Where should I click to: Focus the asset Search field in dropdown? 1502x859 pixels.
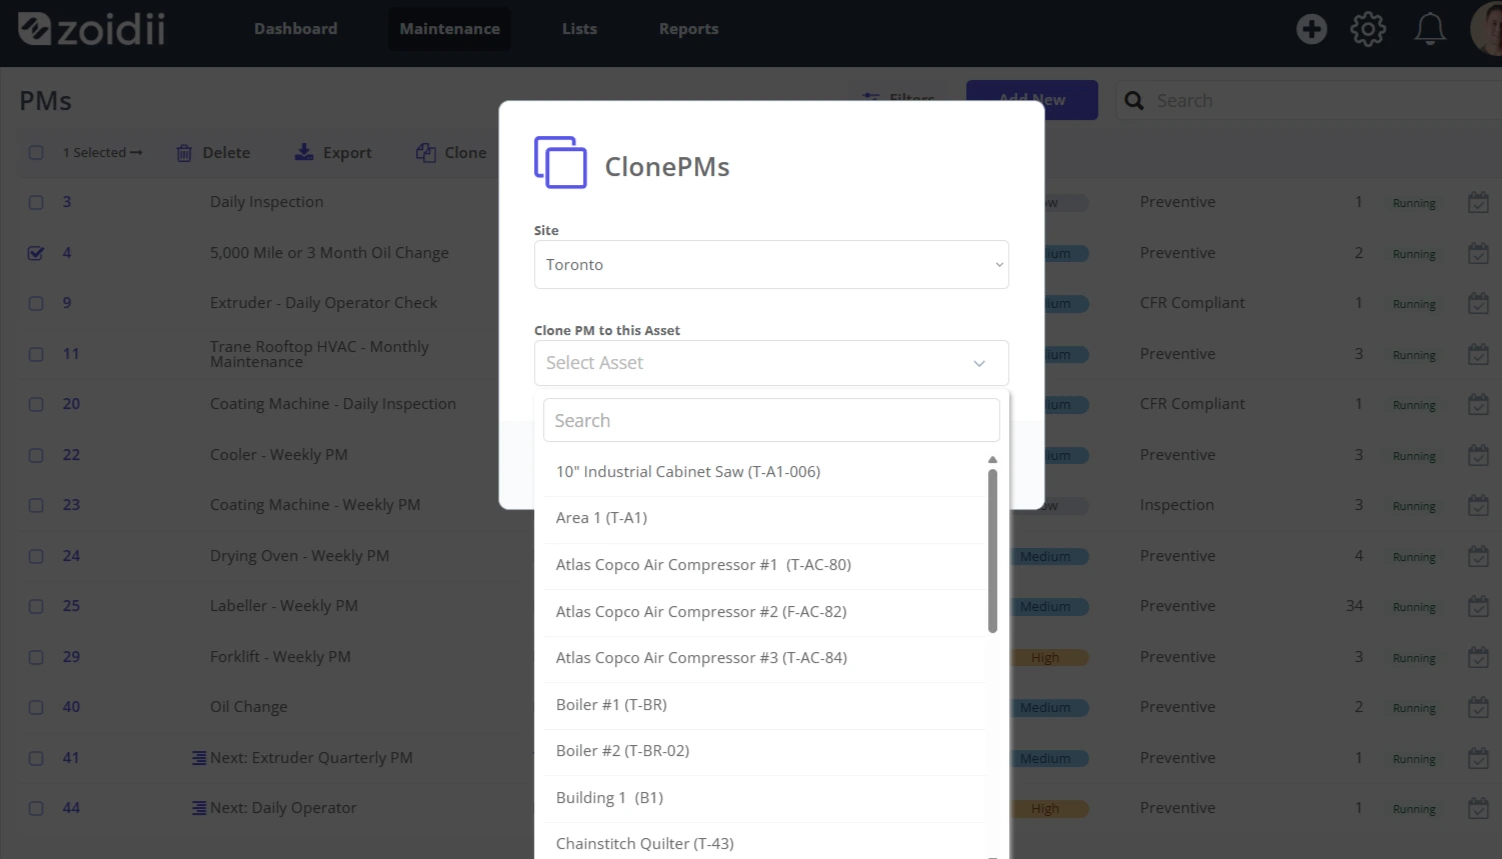pyautogui.click(x=771, y=420)
